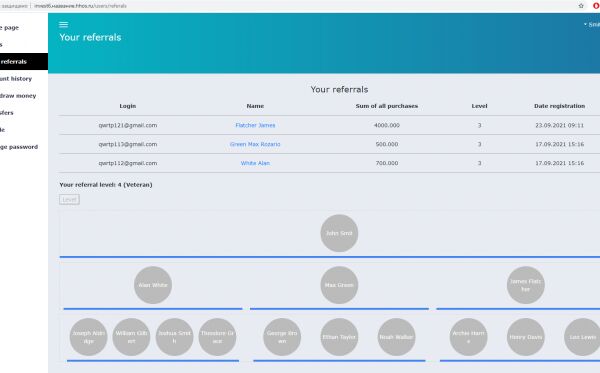This screenshot has height=373, width=600.
Task: Click the 500.000 purchases value
Action: (x=386, y=144)
